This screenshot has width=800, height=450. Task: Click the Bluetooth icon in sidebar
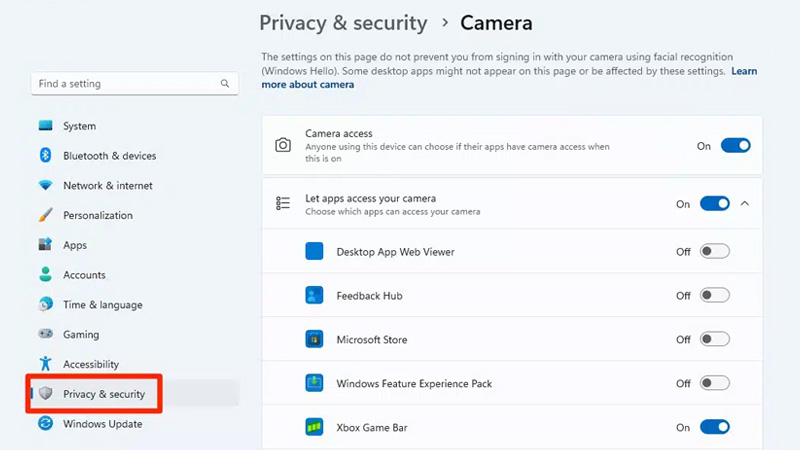click(45, 155)
